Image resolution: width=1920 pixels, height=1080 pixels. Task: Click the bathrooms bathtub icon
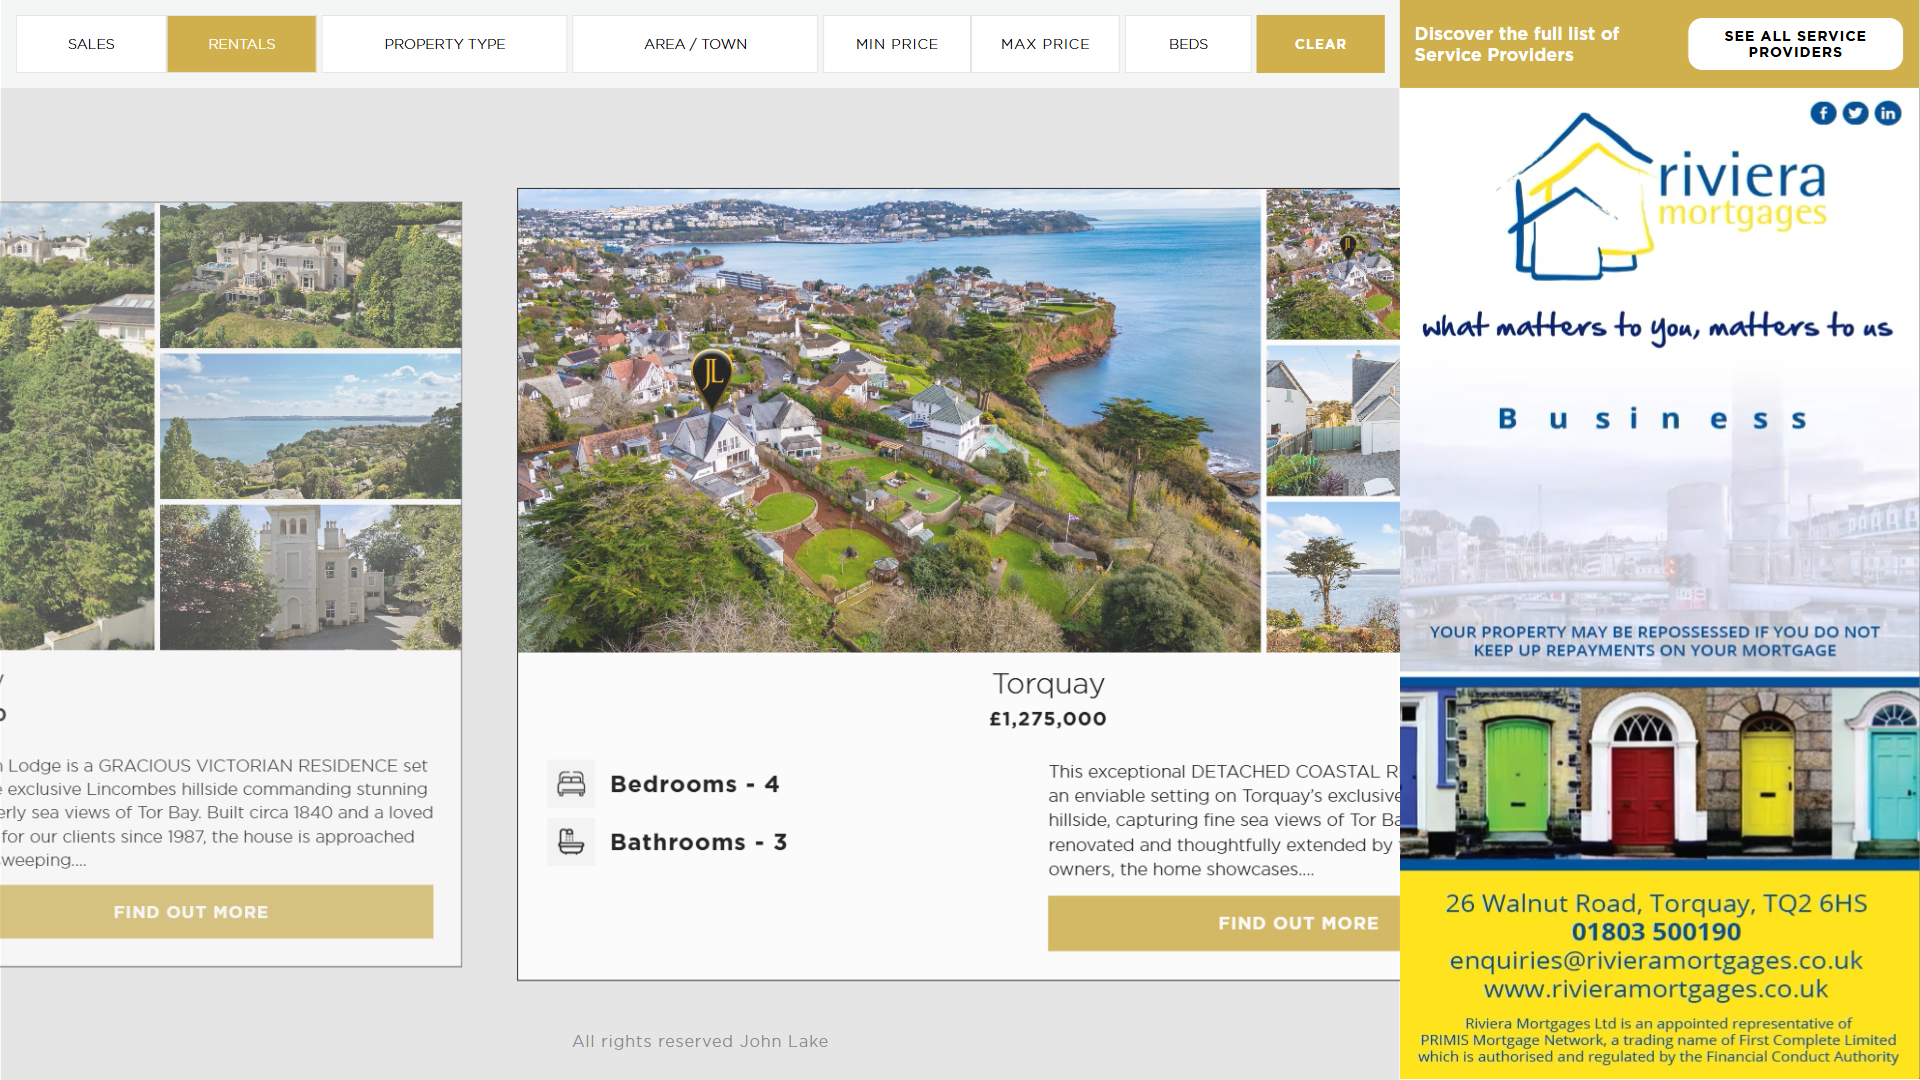[571, 842]
